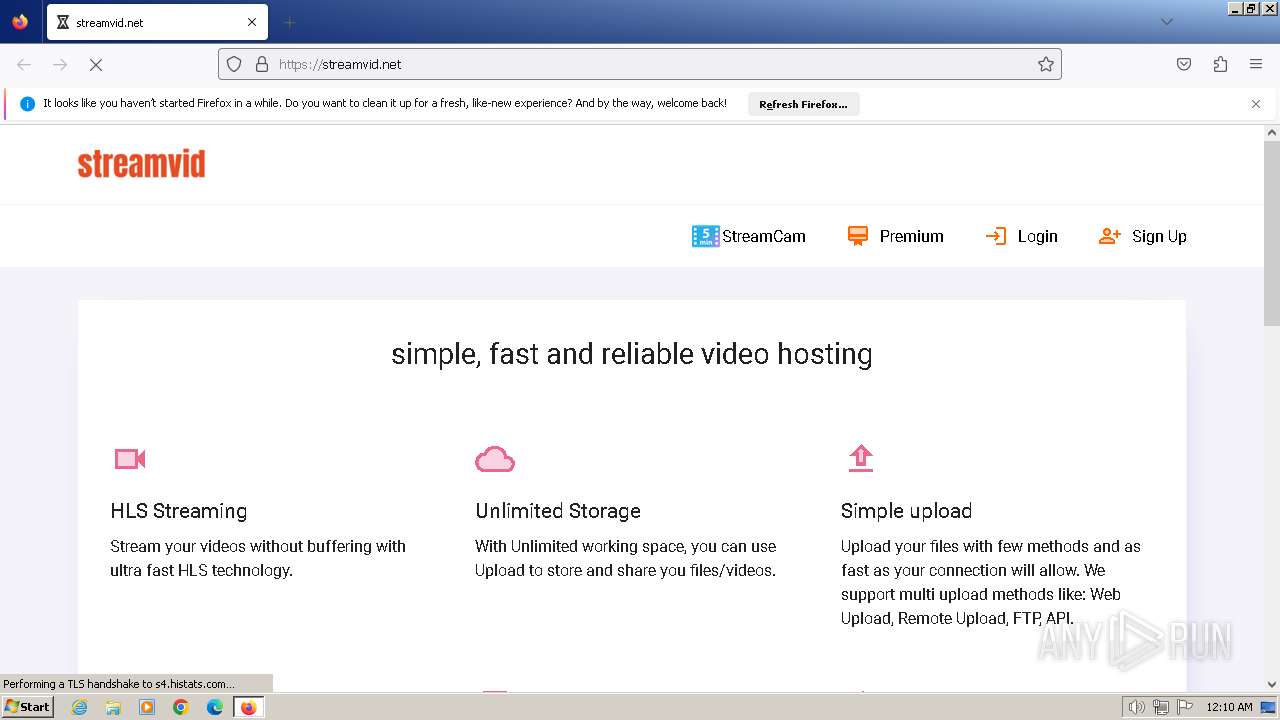The height and width of the screenshot is (720, 1280).
Task: Dismiss the Firefox refresh notification bar
Action: [1256, 104]
